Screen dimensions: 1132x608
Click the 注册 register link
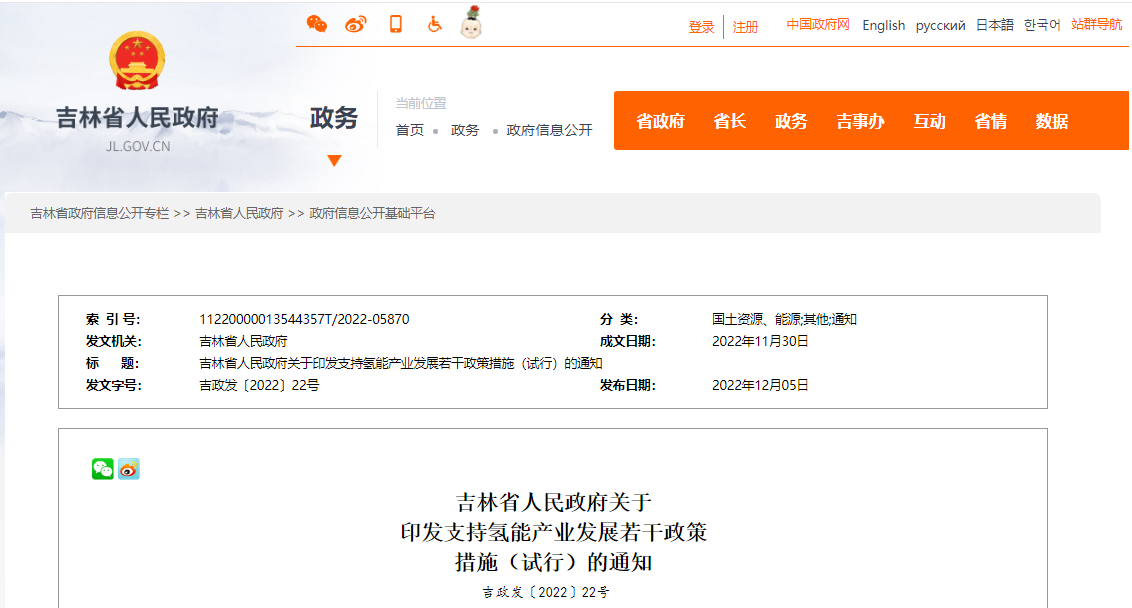745,27
